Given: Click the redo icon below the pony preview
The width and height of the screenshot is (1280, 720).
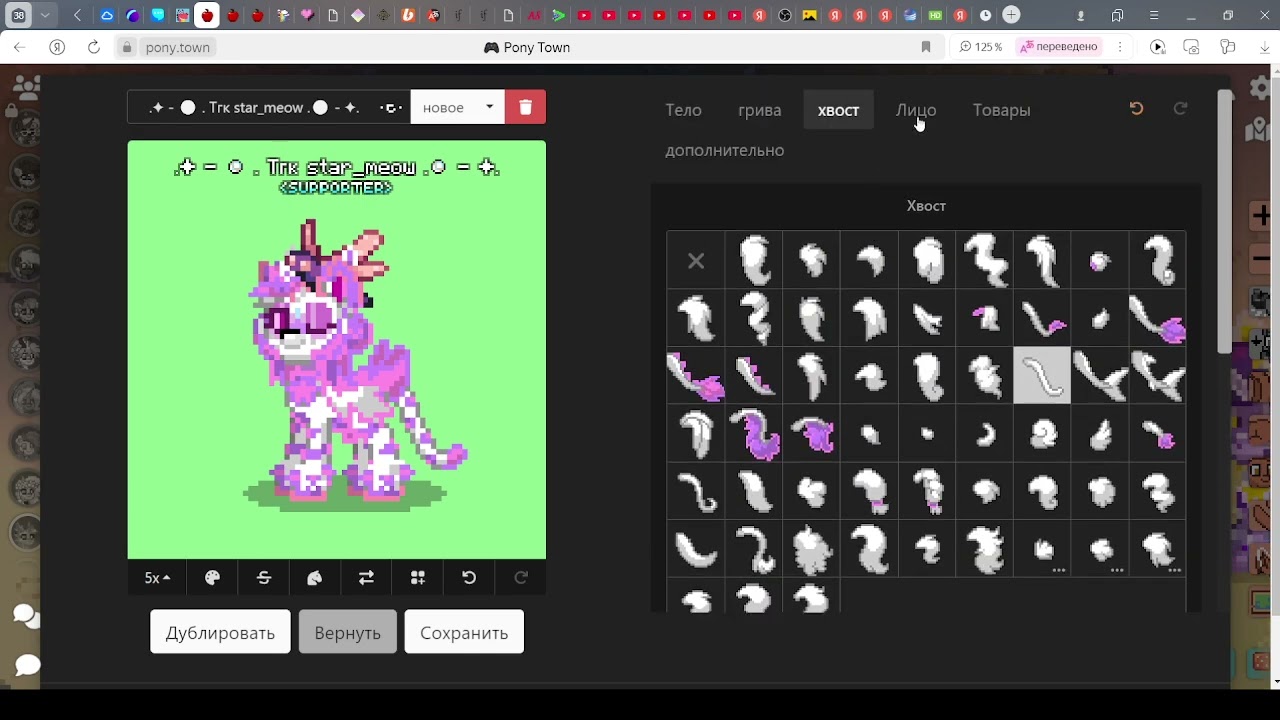Looking at the screenshot, I should [x=520, y=578].
